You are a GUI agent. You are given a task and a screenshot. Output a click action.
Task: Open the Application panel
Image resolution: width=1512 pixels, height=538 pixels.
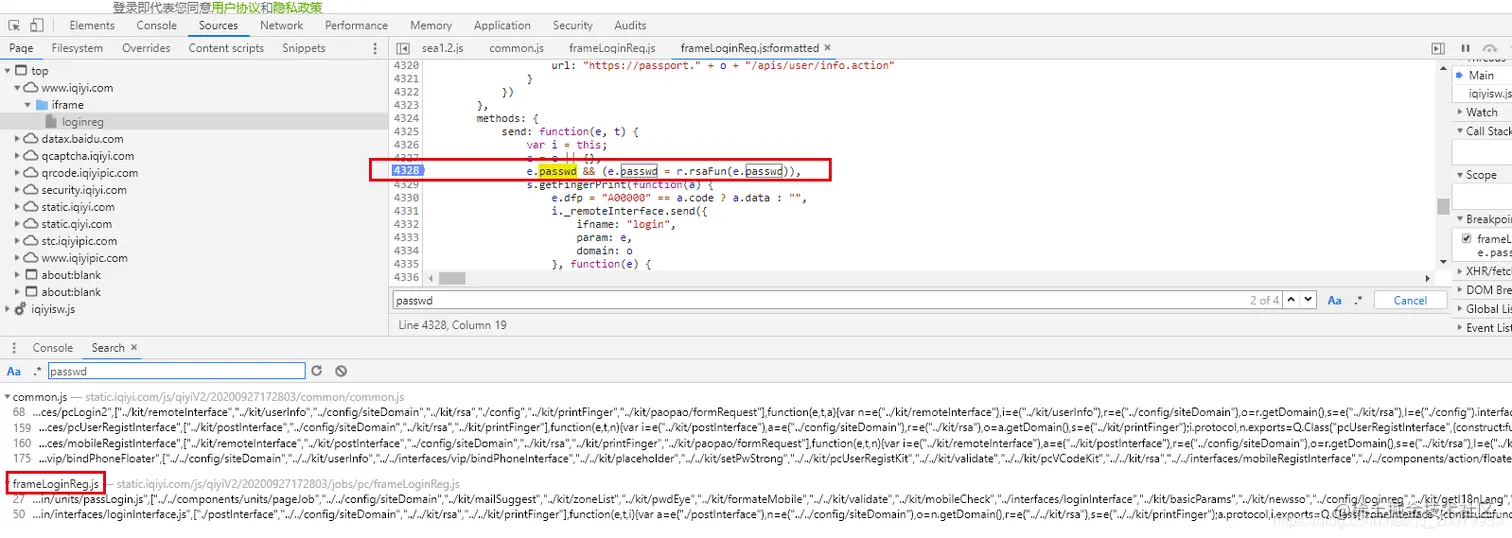(x=502, y=25)
